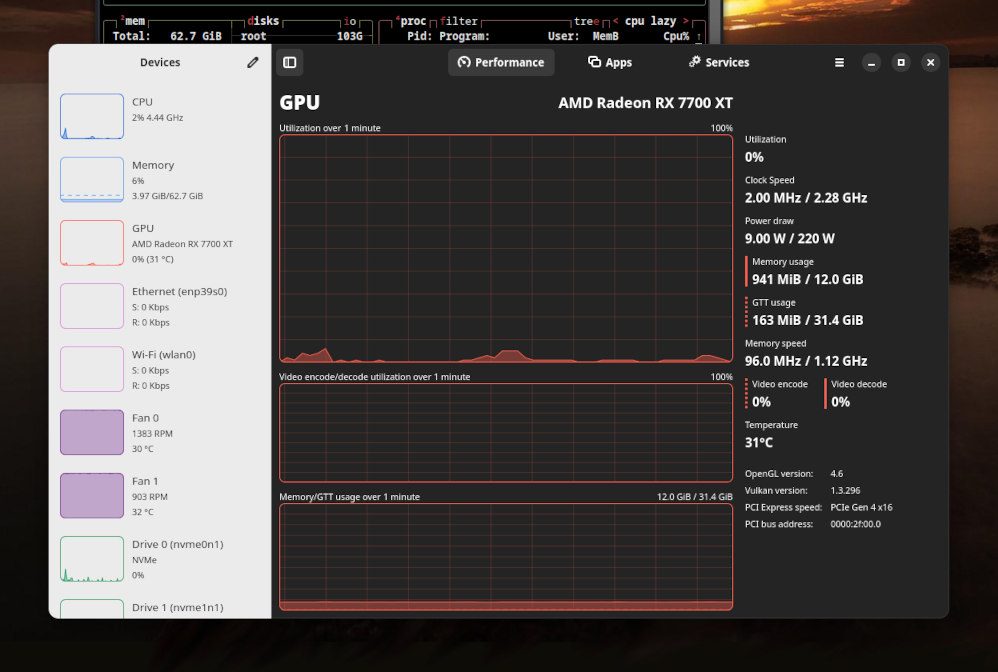Click the video encode/decode utilization graph
The height and width of the screenshot is (672, 998).
click(506, 433)
